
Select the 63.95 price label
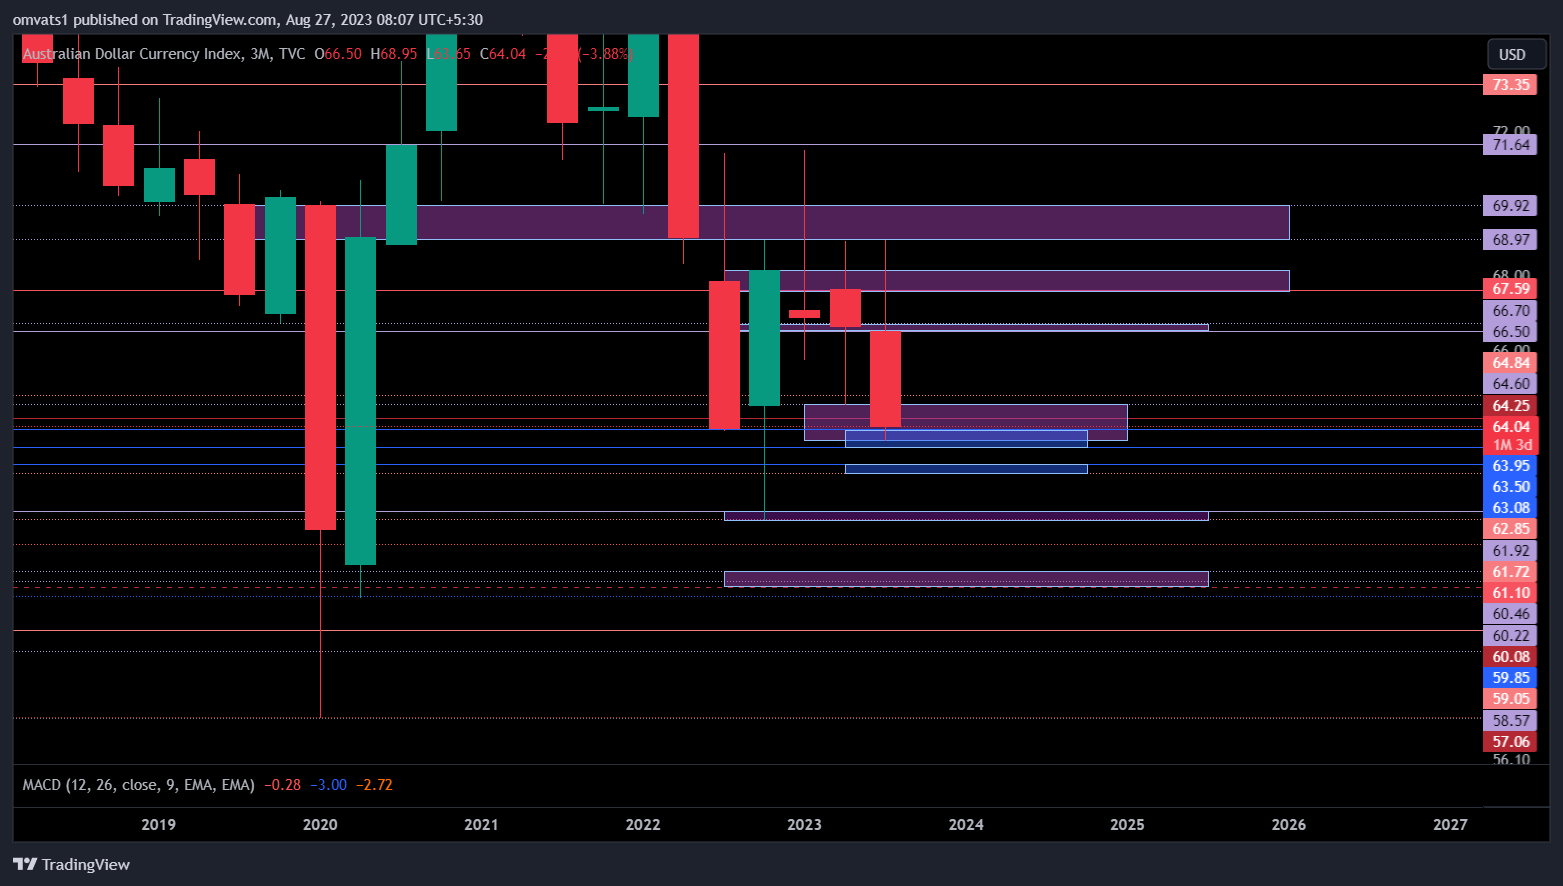1510,466
